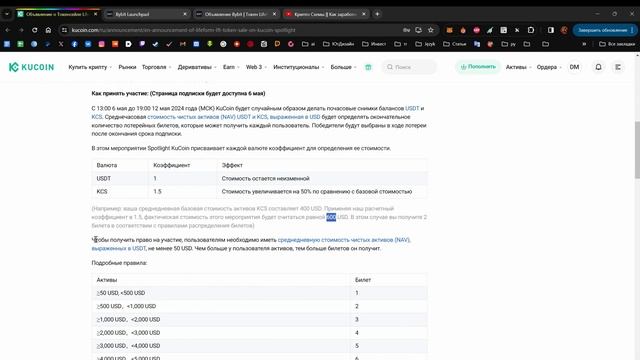Reload the page
The image size is (640, 360).
[35, 30]
